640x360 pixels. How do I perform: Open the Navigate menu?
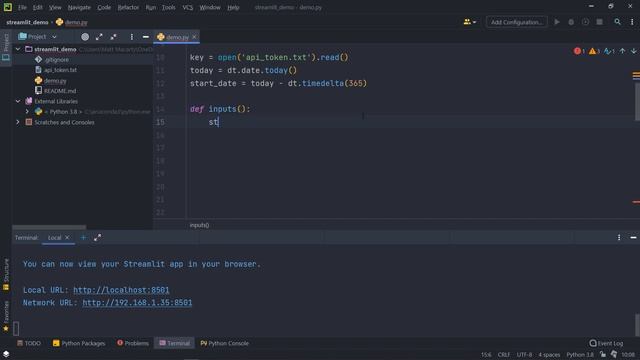tap(79, 7)
